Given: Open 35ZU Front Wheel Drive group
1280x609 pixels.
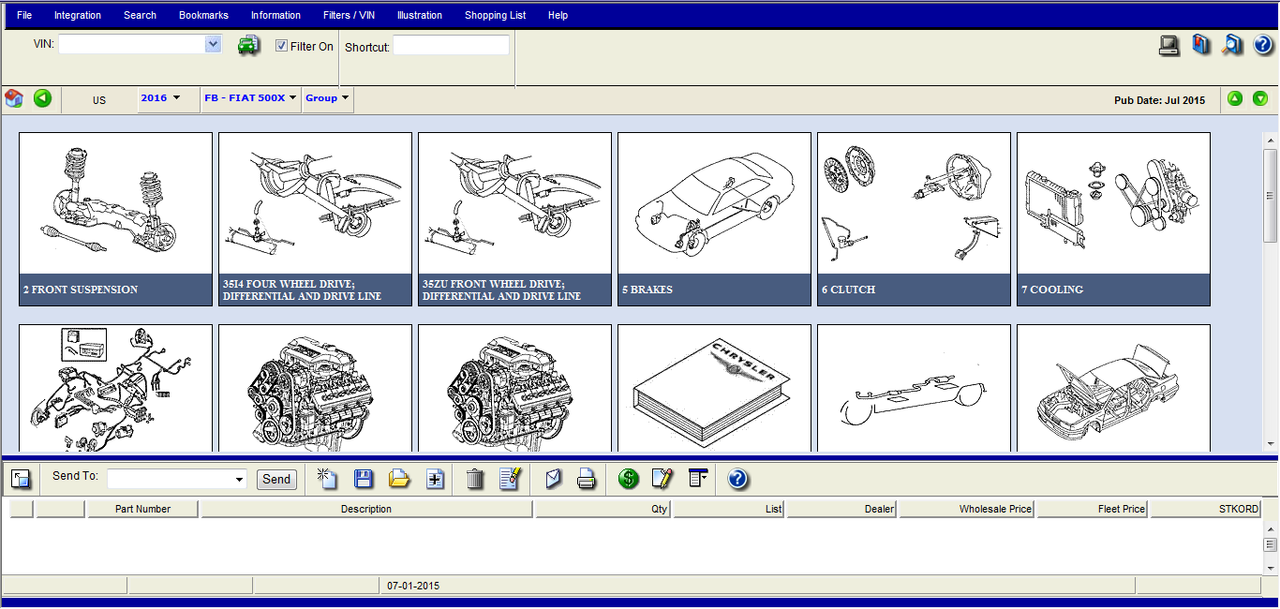Looking at the screenshot, I should (x=515, y=219).
